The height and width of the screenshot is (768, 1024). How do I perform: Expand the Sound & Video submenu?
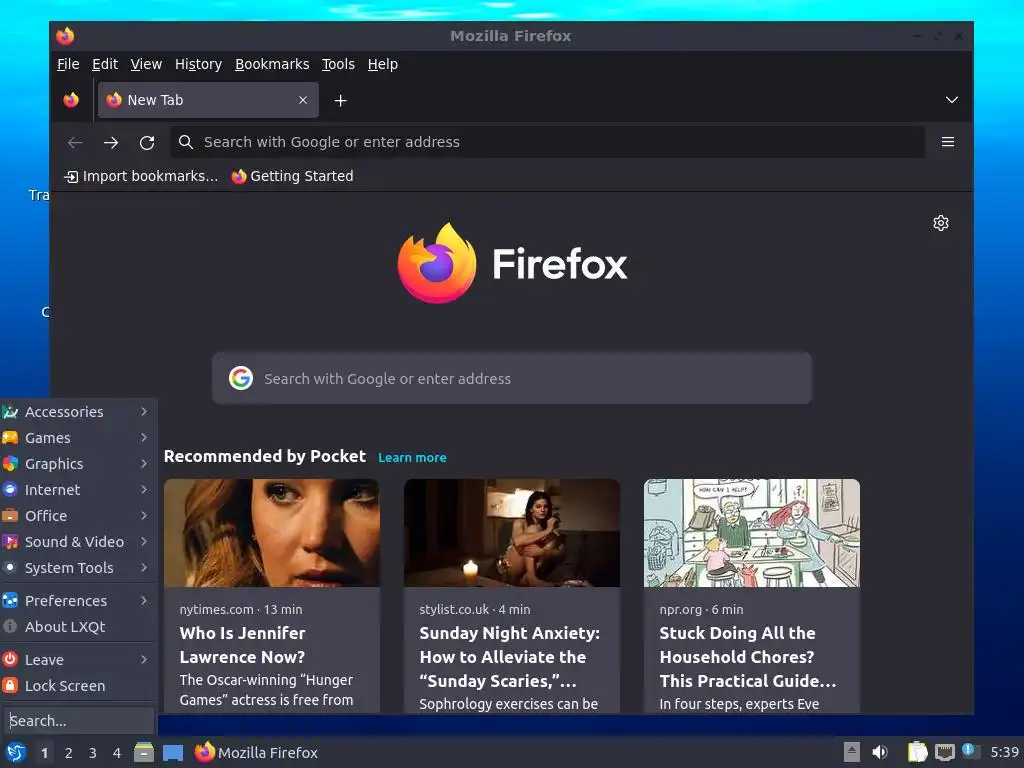click(x=78, y=542)
